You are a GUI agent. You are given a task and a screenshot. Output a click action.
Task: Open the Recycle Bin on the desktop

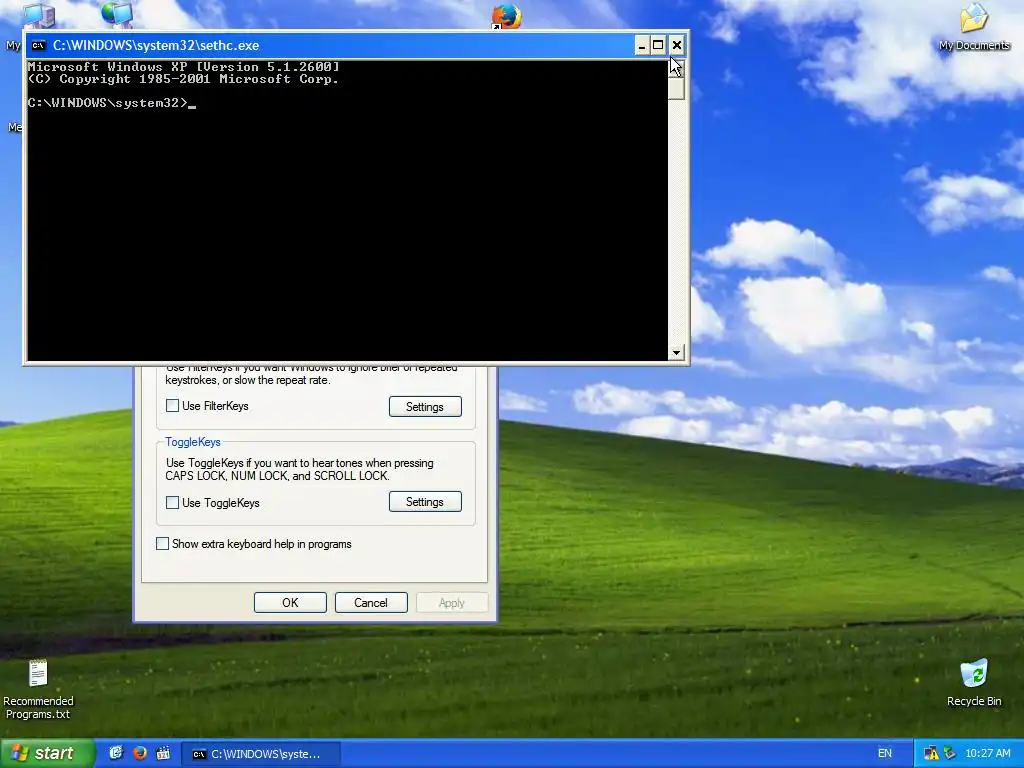(x=974, y=683)
